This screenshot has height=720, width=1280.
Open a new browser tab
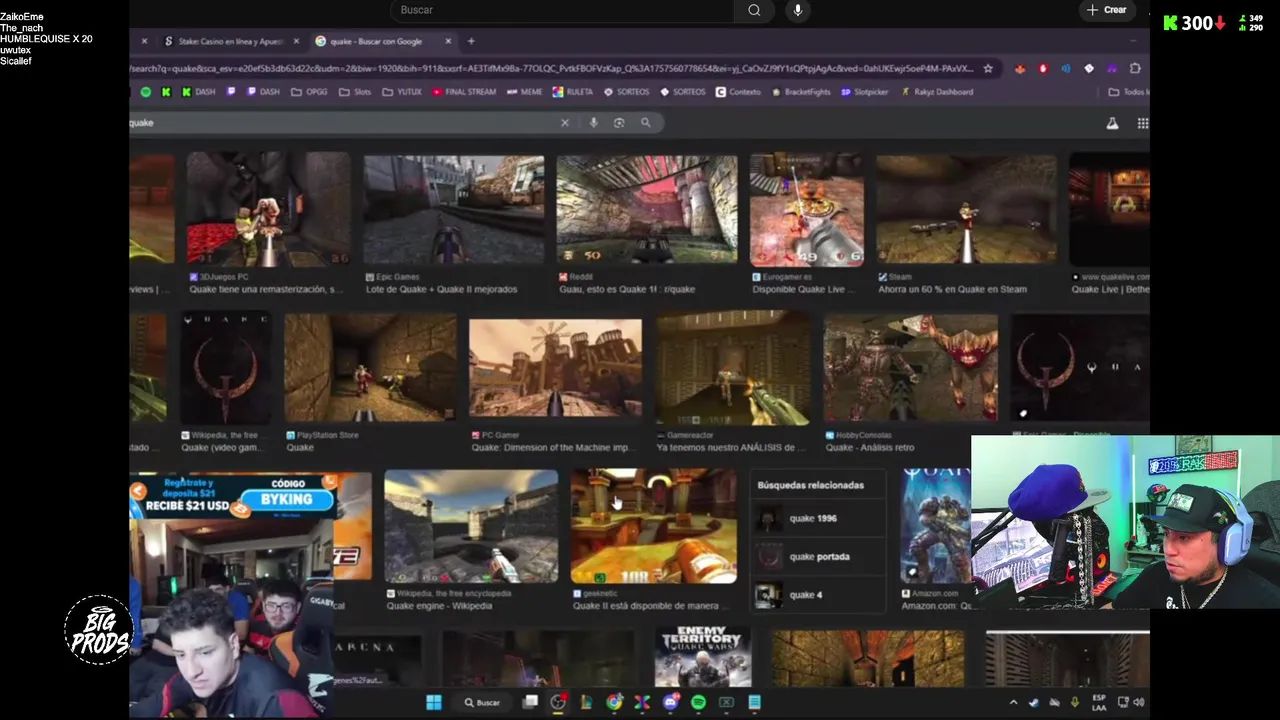click(x=471, y=41)
